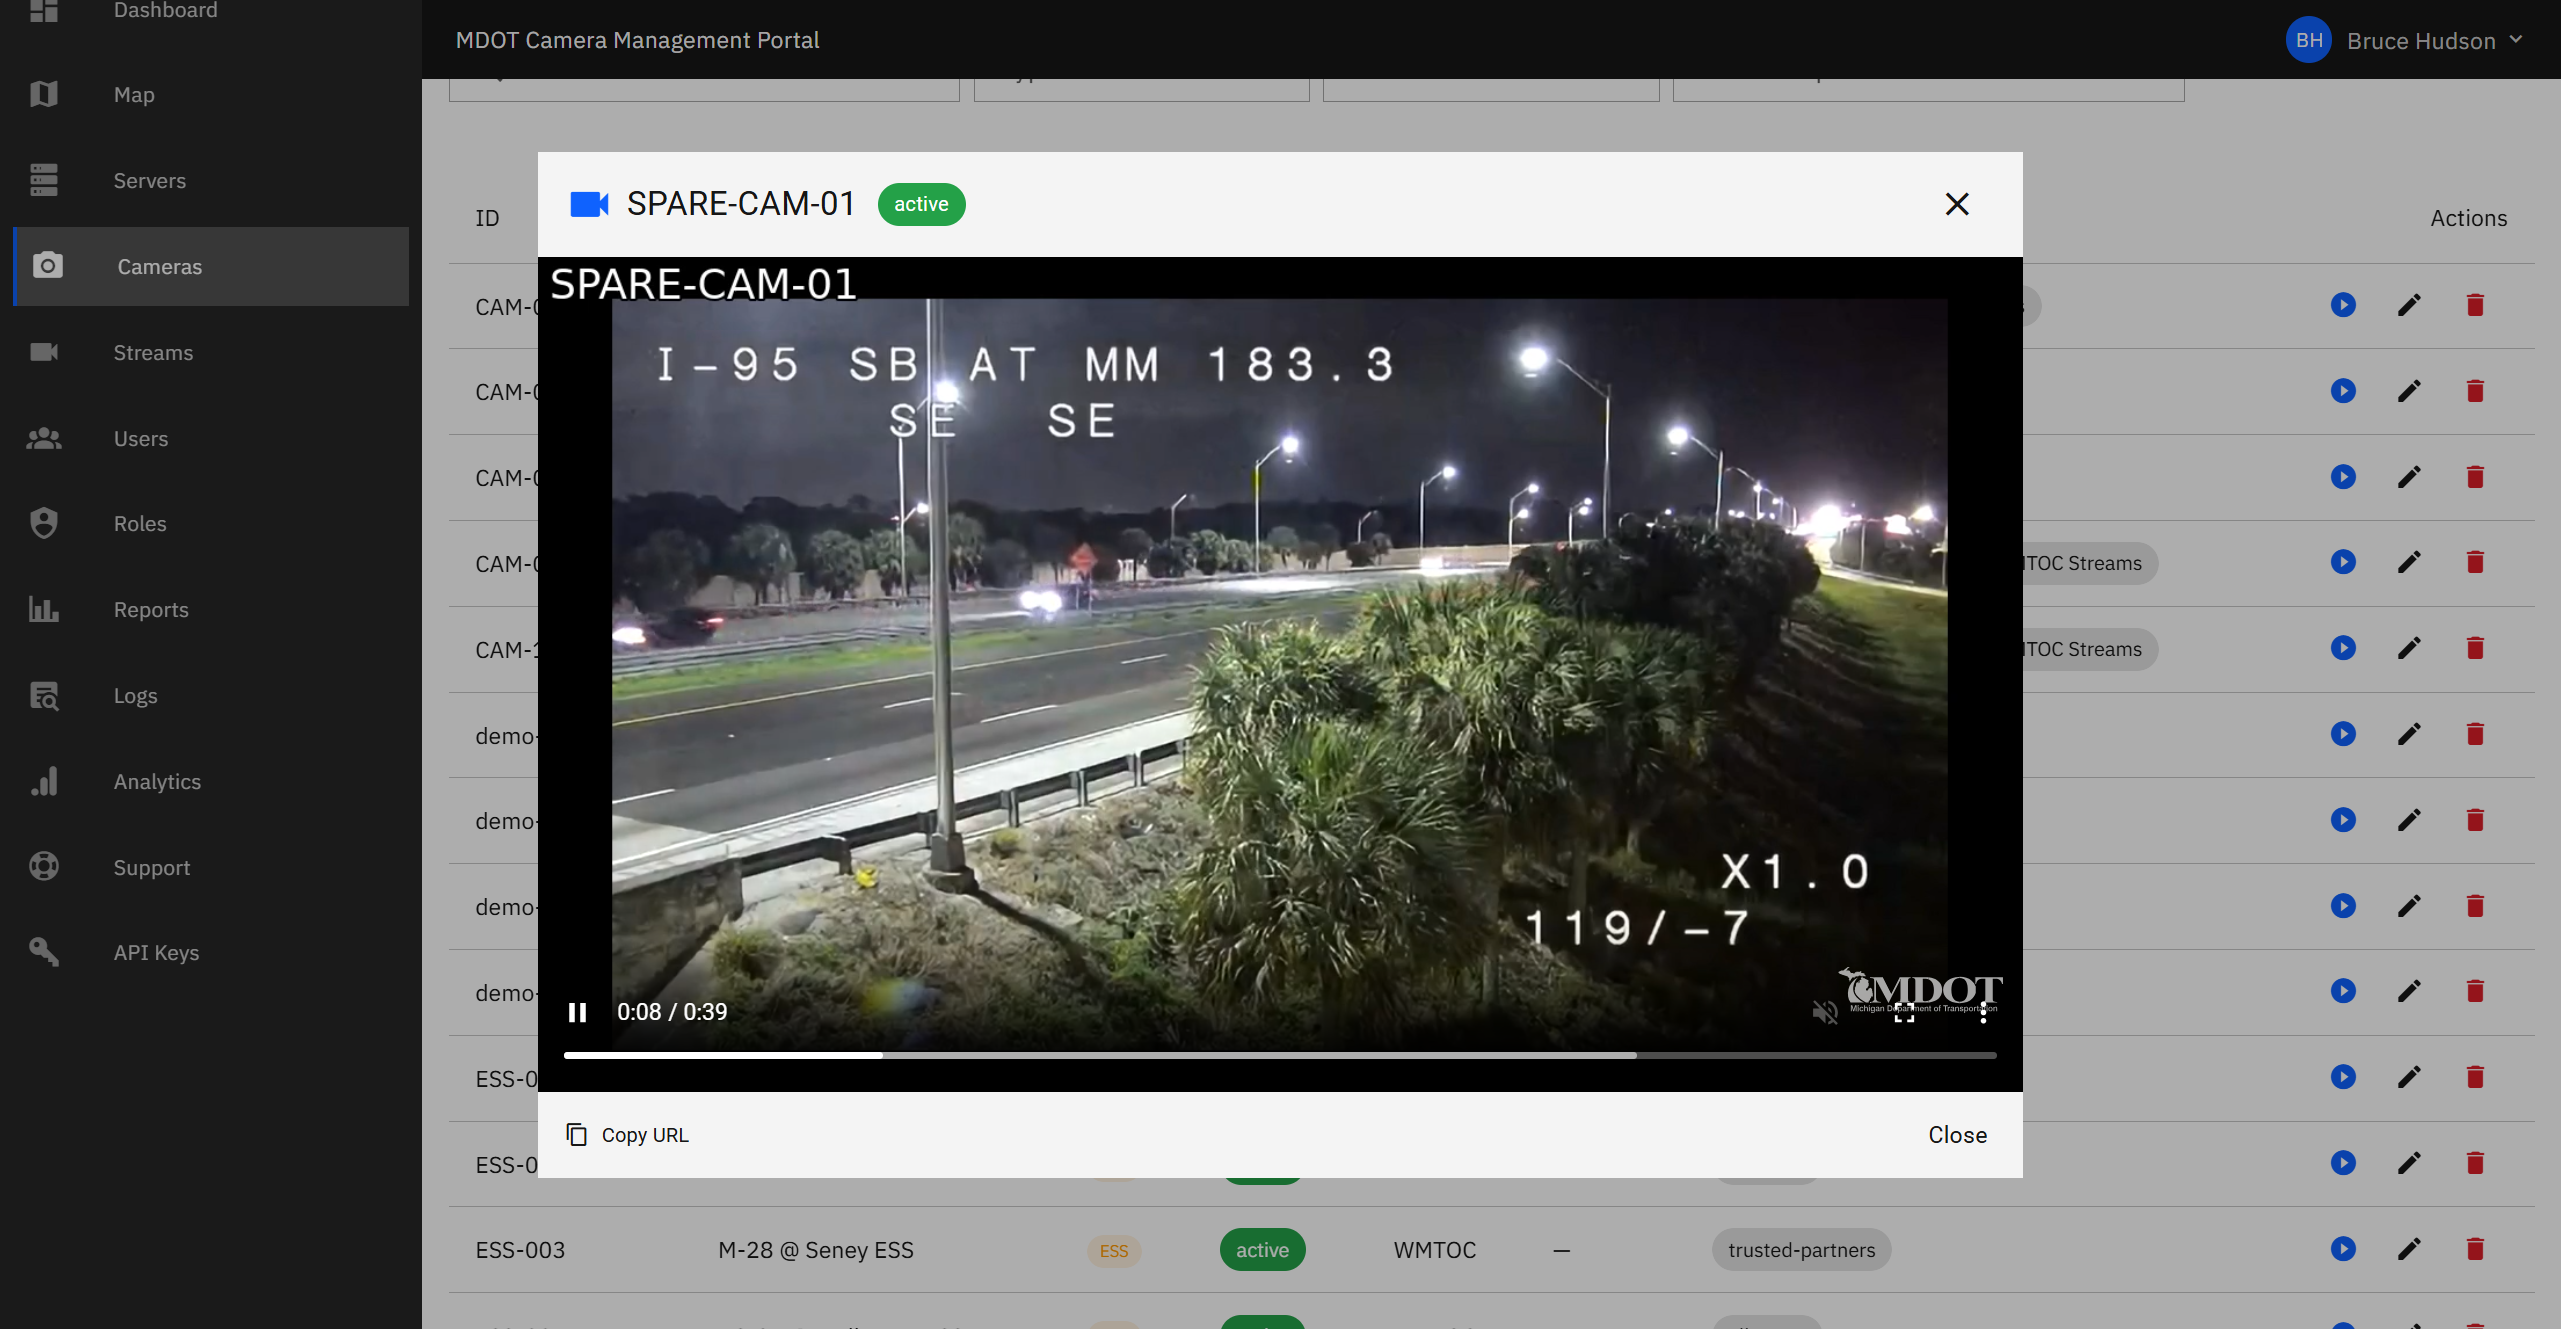View Logs using the sidebar icon
2561x1329 pixels.
click(44, 695)
